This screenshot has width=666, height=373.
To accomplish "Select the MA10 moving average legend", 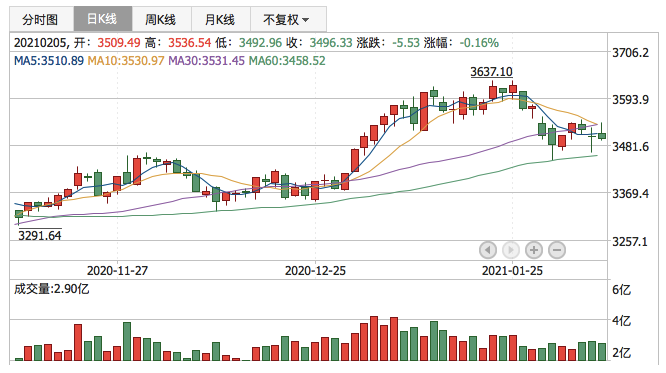I will (126, 61).
